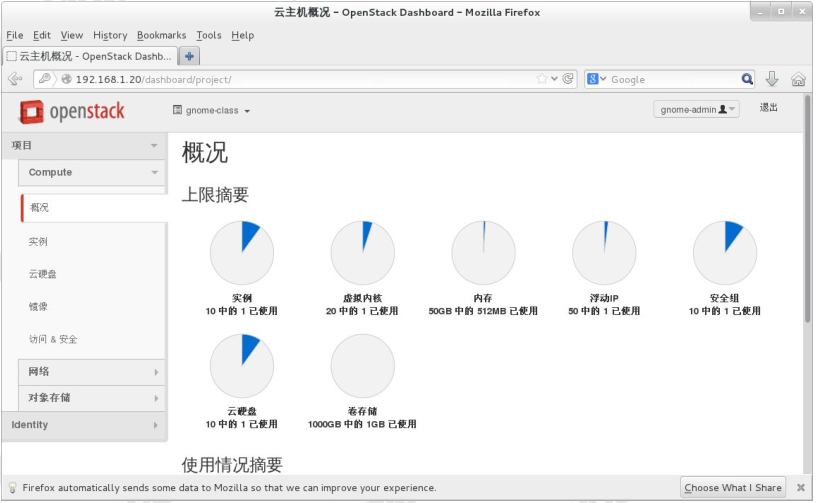Open the Bookmarks menu
The width and height of the screenshot is (816, 503).
(161, 35)
